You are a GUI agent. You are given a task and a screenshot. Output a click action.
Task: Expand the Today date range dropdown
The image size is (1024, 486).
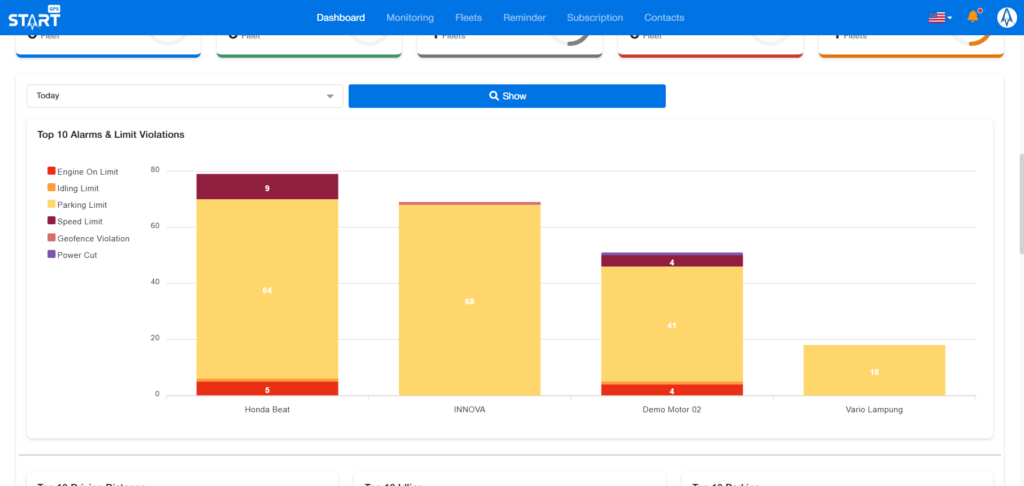(x=185, y=96)
